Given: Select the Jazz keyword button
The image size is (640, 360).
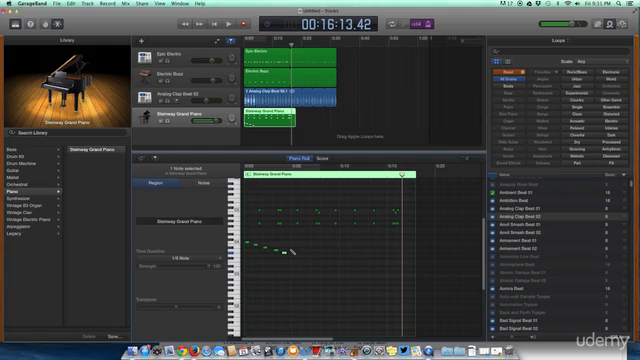Looking at the screenshot, I should [x=577, y=86].
